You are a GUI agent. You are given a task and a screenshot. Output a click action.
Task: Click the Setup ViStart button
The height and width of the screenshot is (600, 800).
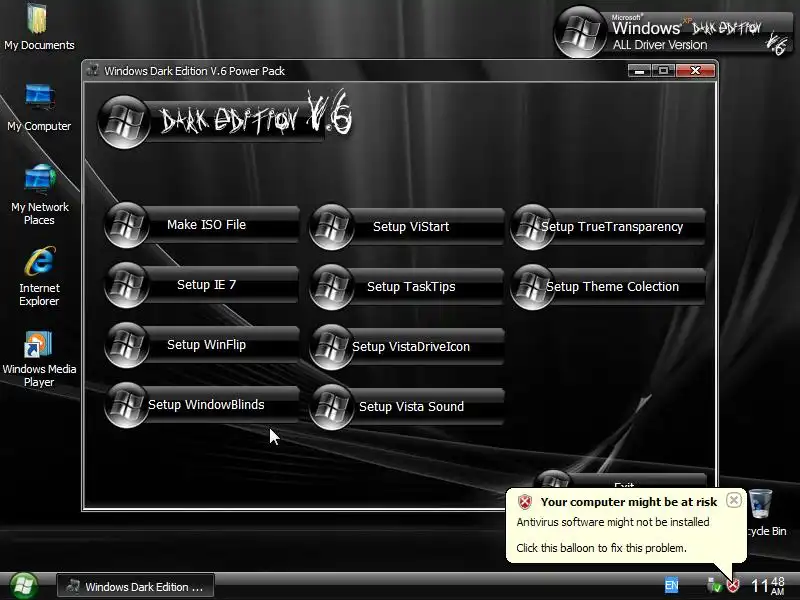(407, 227)
